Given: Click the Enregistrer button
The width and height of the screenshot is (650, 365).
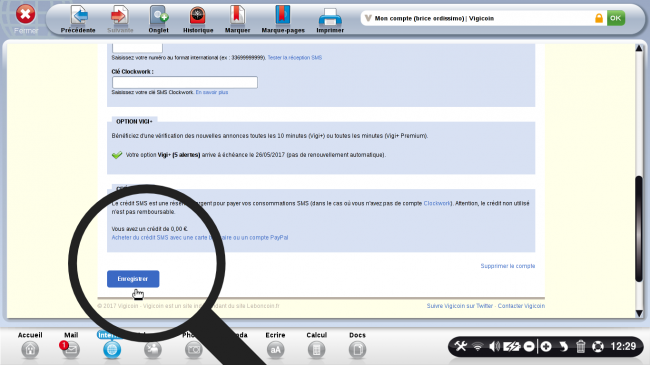Looking at the screenshot, I should [x=133, y=279].
